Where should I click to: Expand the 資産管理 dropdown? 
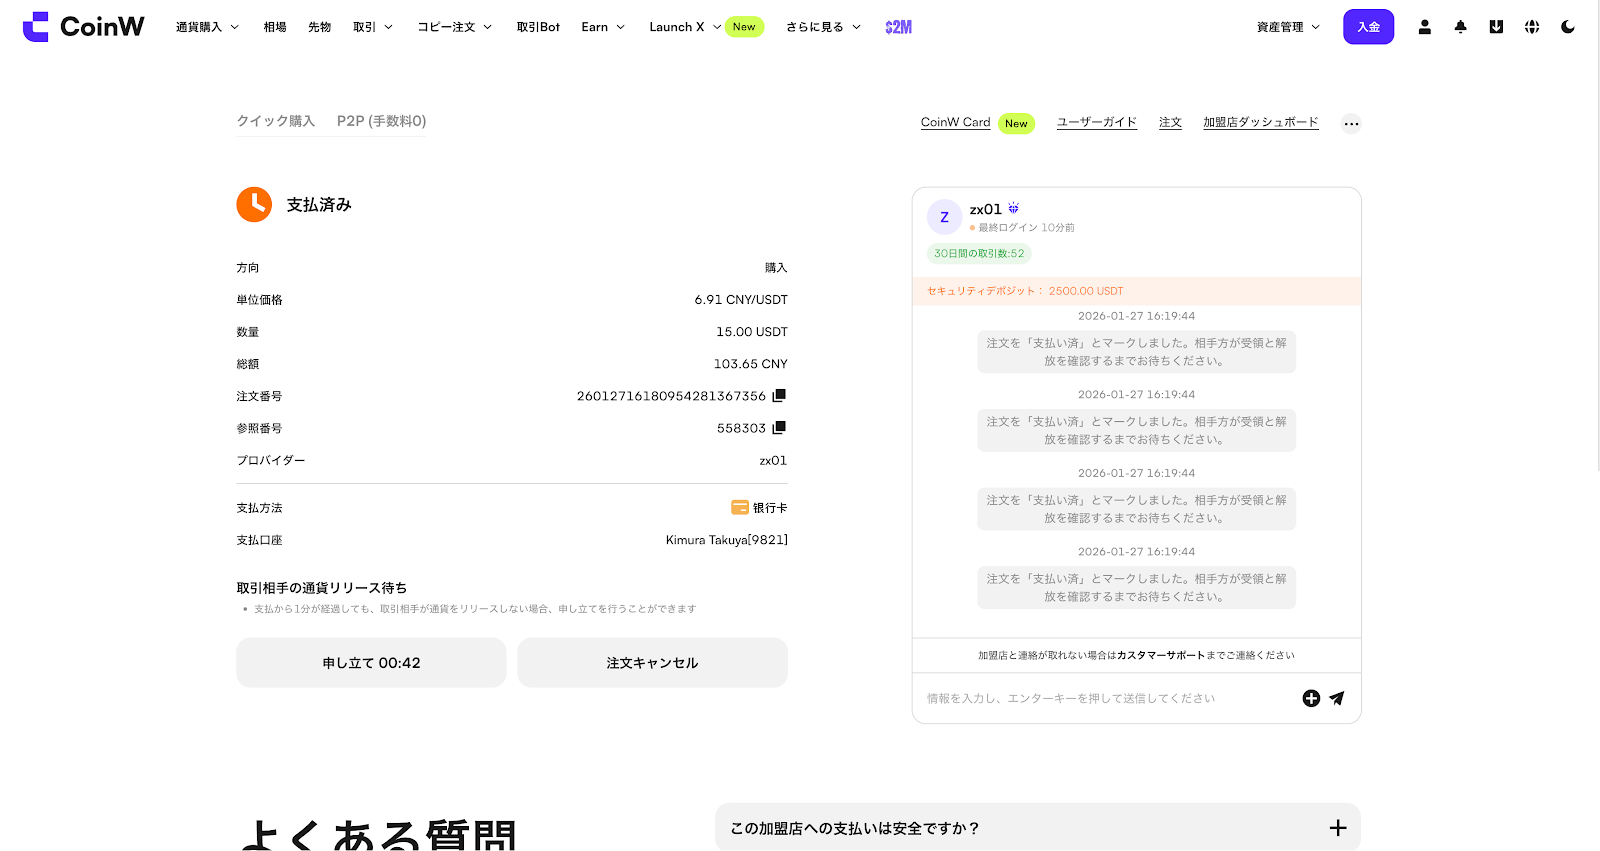[1288, 27]
